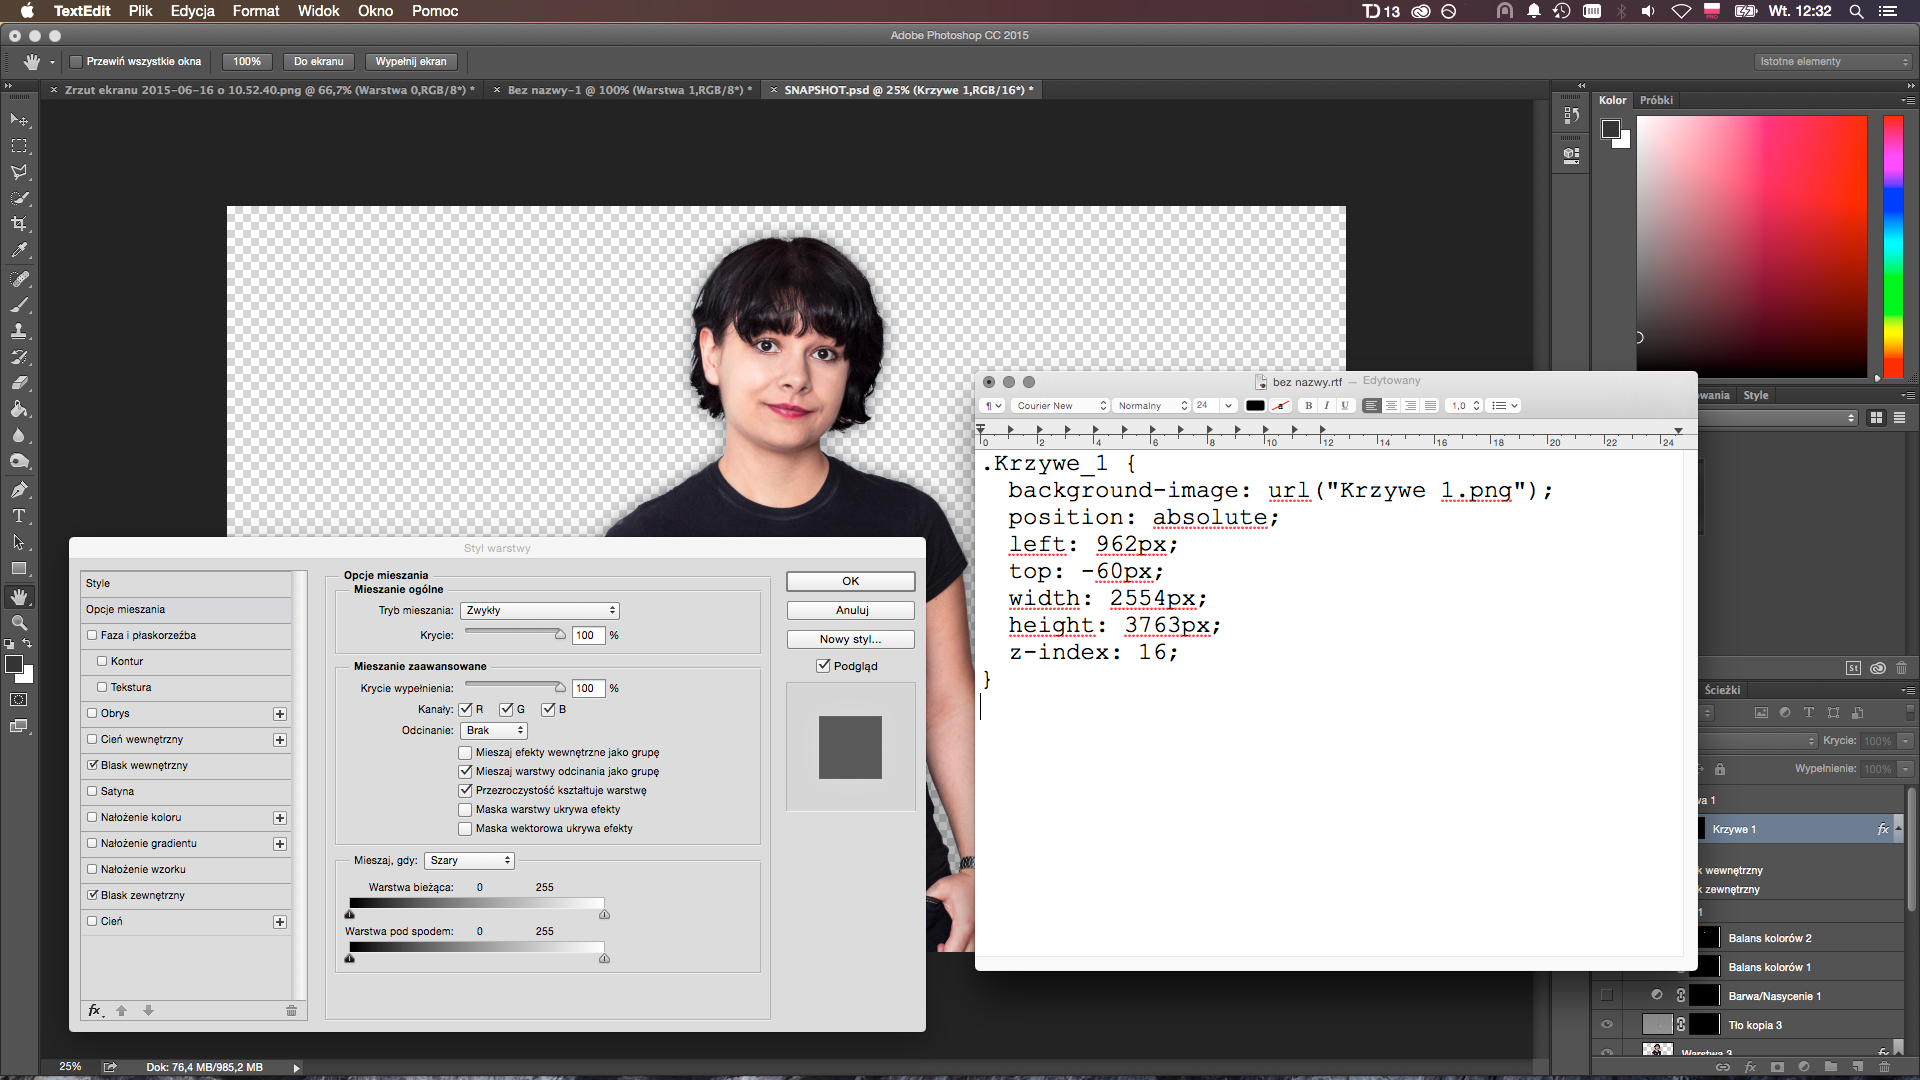Screen dimensions: 1920x1080
Task: Click the Krycie opacity slider in dialog
Action: click(x=514, y=633)
